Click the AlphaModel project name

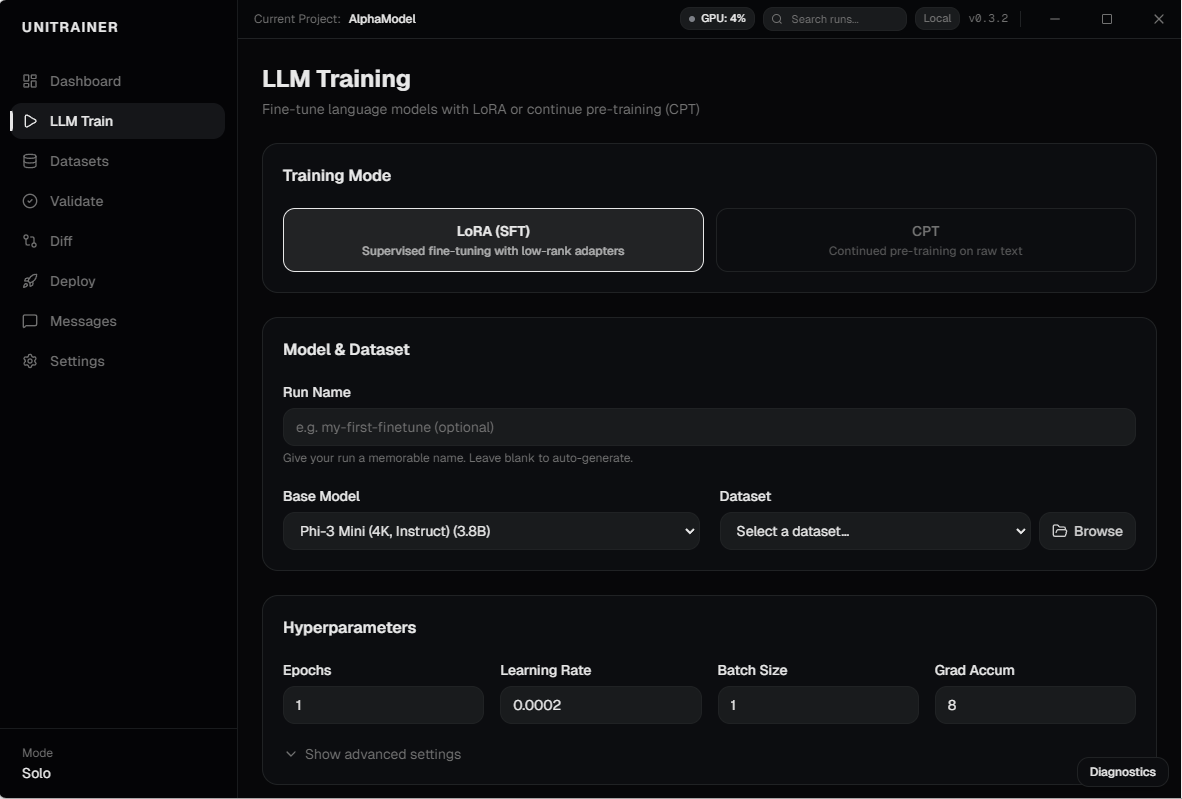coord(381,18)
